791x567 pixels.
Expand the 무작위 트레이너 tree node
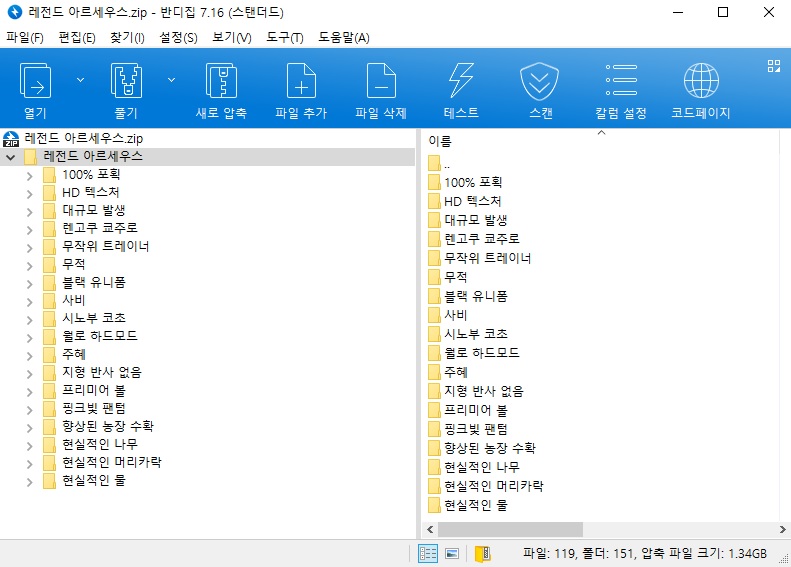point(29,248)
